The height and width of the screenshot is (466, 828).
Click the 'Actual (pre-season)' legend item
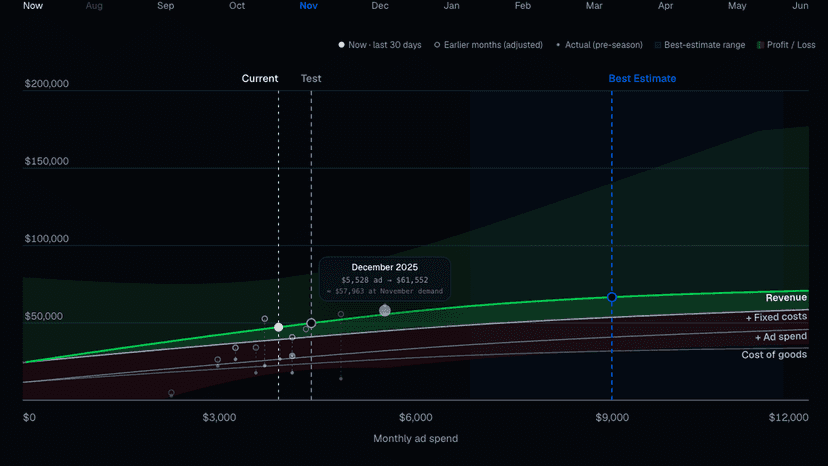[599, 45]
